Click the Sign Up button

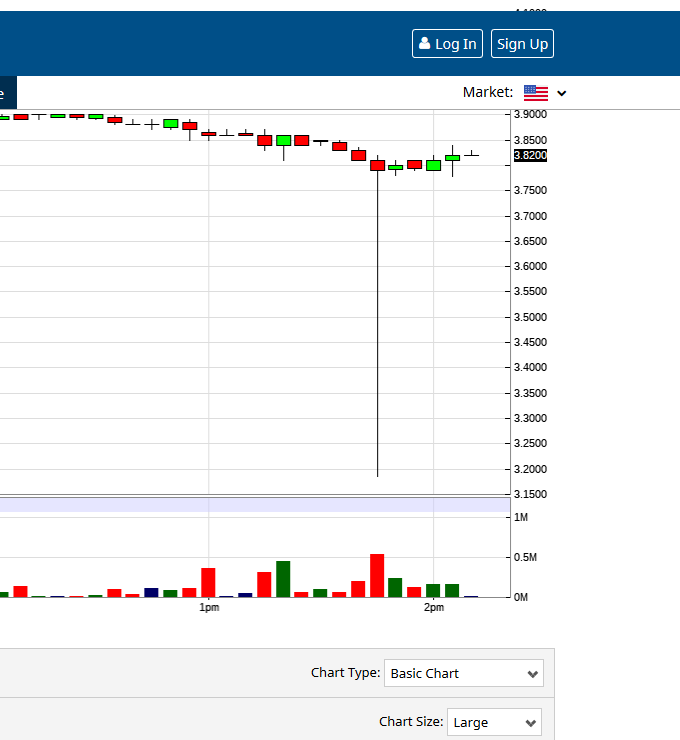(x=522, y=43)
